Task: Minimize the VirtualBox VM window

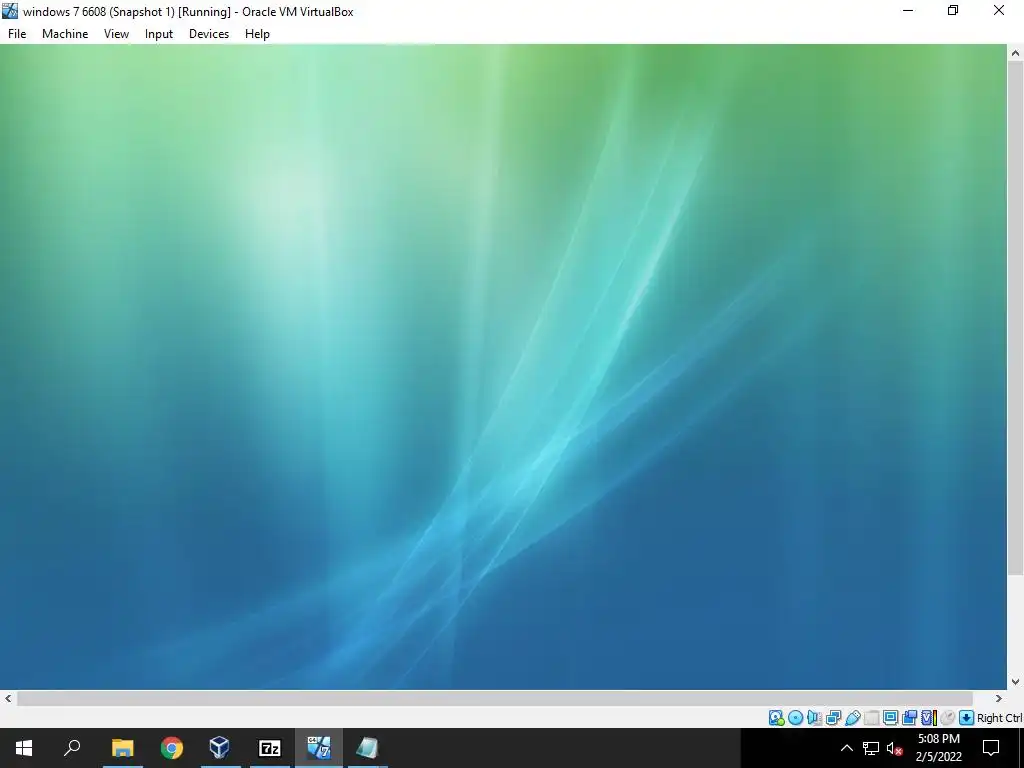Action: point(908,10)
